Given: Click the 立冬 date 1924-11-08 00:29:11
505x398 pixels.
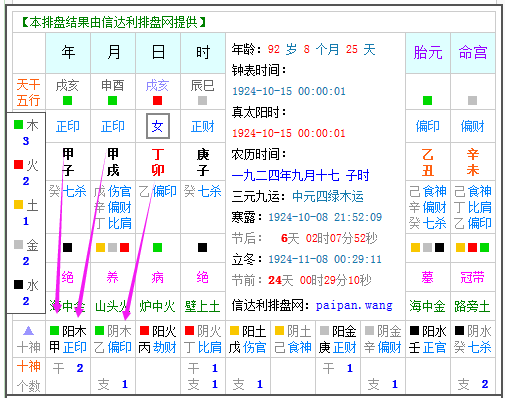Looking at the screenshot, I should (325, 259).
